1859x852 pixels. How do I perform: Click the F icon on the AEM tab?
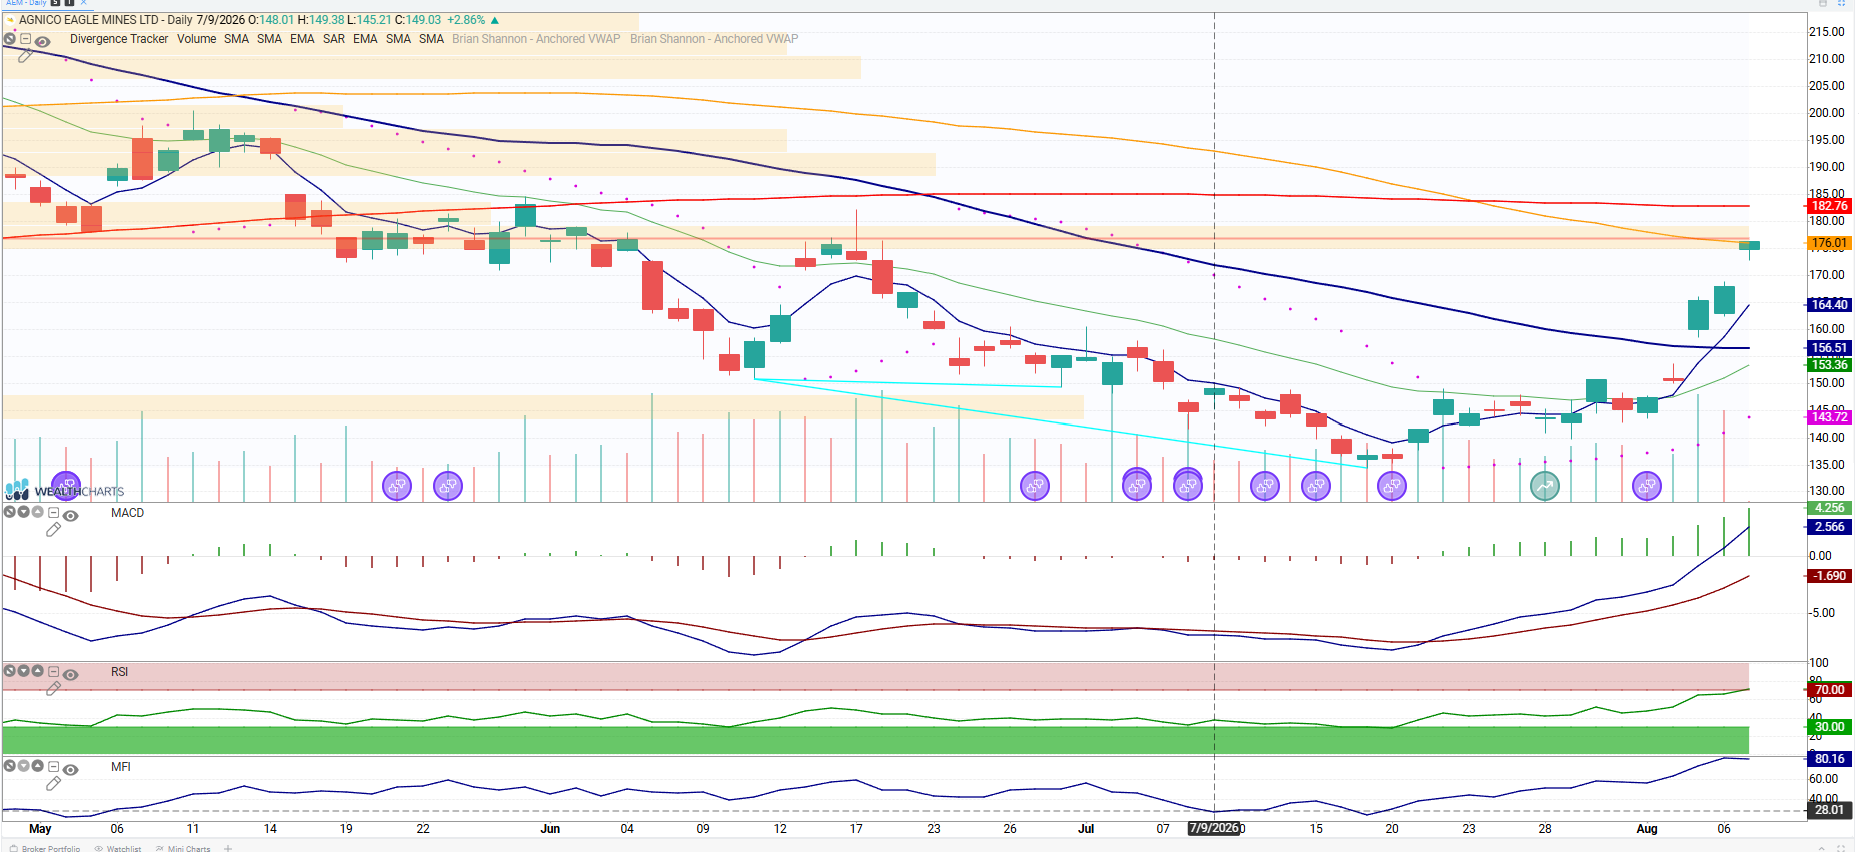[x=69, y=3]
